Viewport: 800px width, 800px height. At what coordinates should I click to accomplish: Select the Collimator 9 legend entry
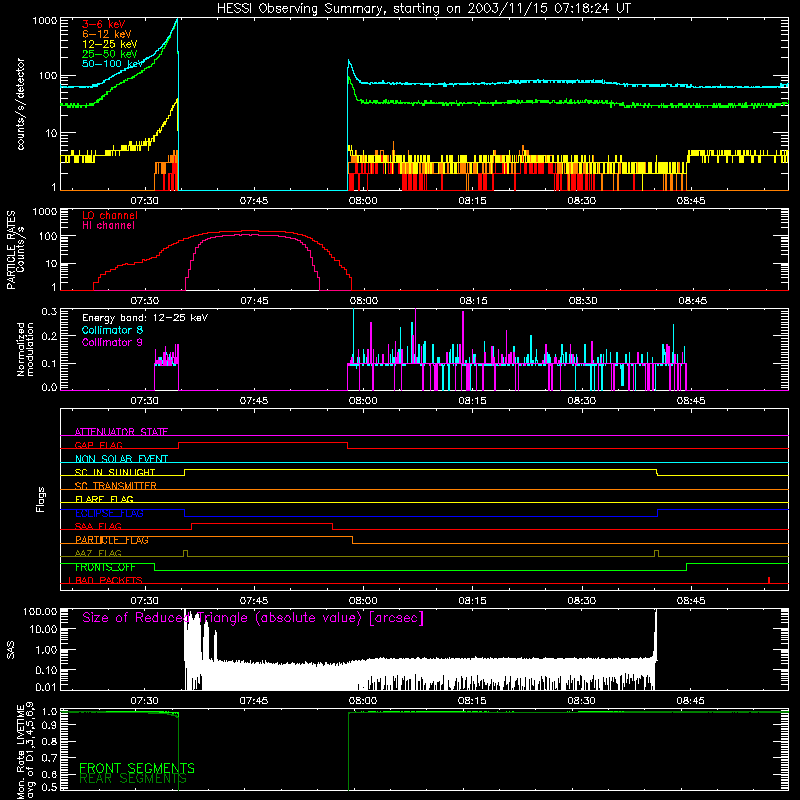112,342
